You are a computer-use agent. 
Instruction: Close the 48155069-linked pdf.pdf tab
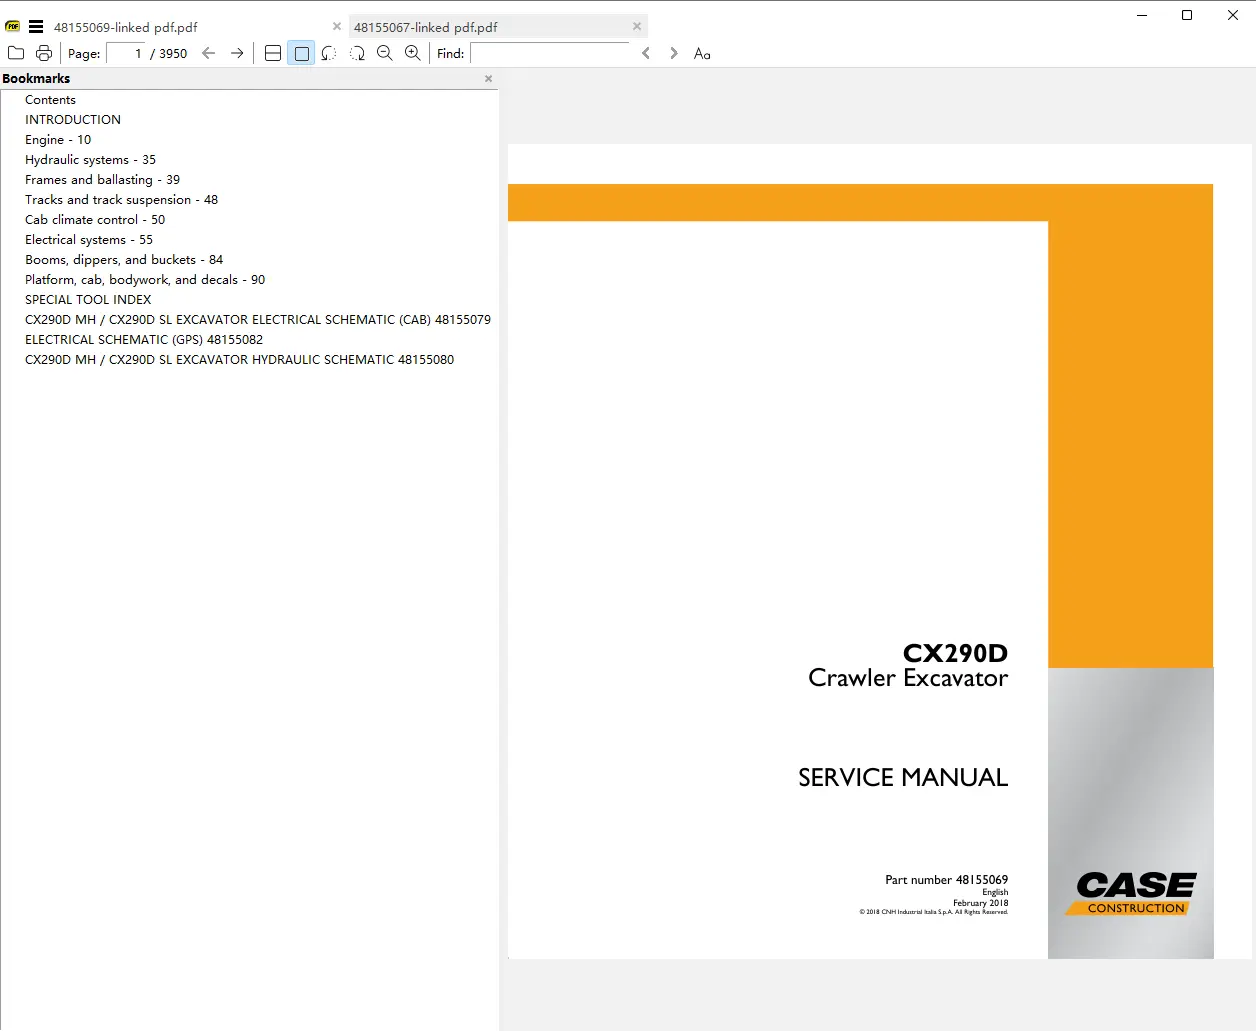(337, 27)
